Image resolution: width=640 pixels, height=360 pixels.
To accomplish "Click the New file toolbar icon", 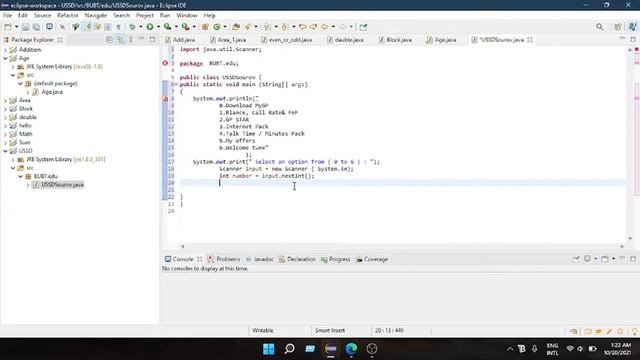I will (x=8, y=27).
